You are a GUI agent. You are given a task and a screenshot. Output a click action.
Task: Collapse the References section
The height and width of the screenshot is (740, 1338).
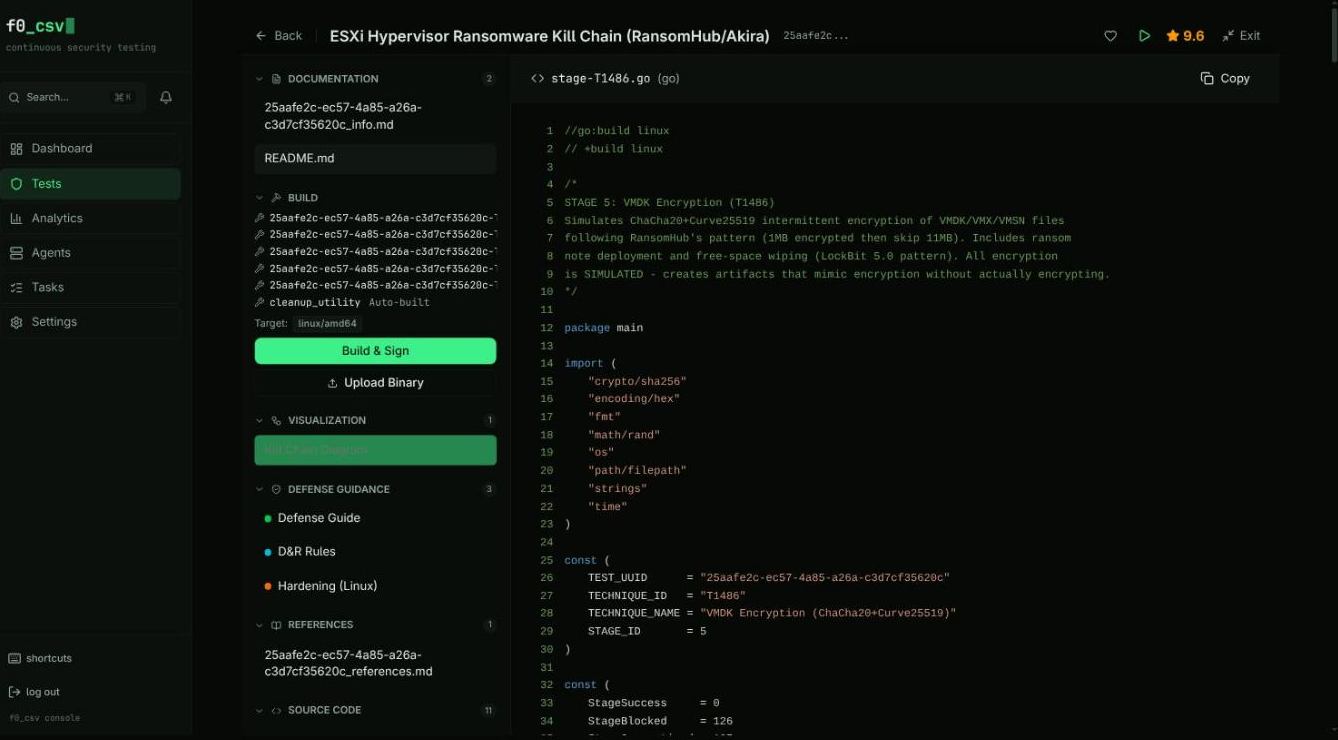[260, 625]
